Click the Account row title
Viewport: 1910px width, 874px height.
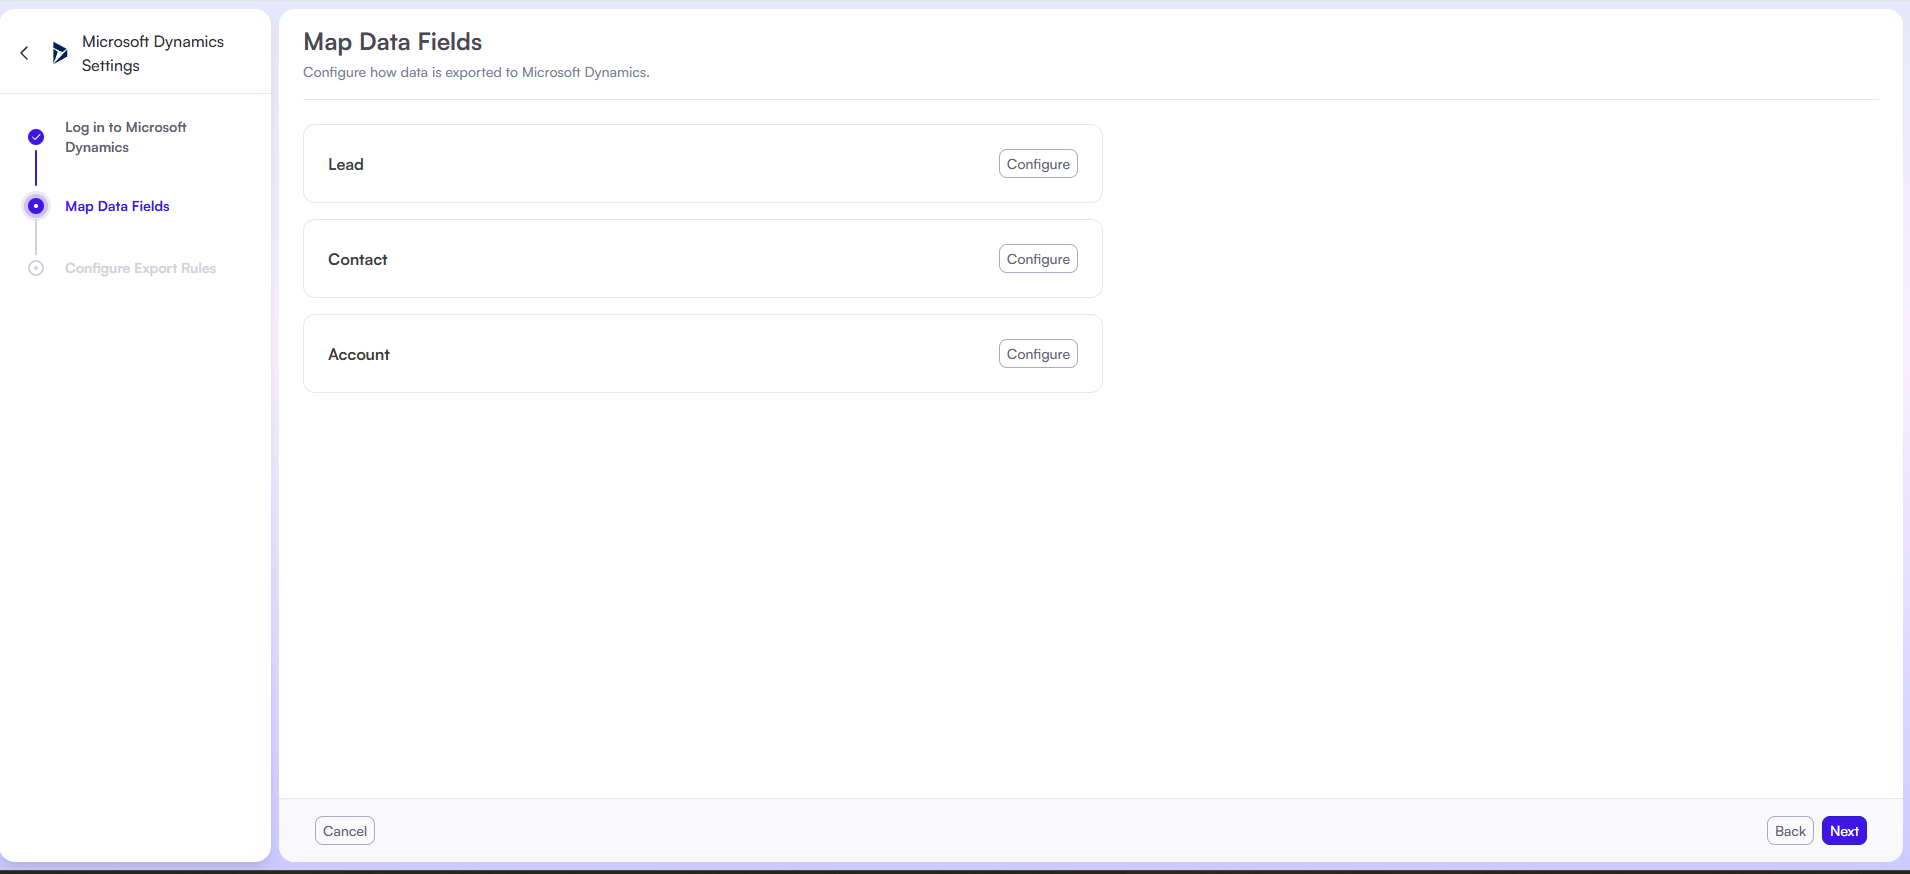(x=358, y=355)
